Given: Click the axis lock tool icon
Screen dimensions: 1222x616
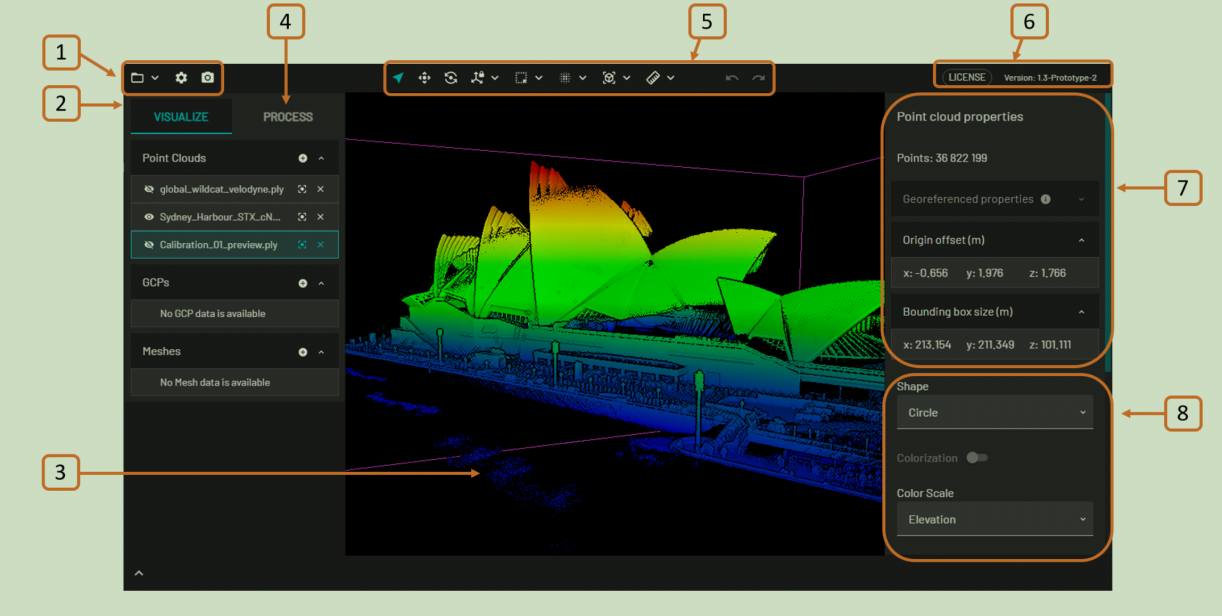Looking at the screenshot, I should [x=478, y=78].
